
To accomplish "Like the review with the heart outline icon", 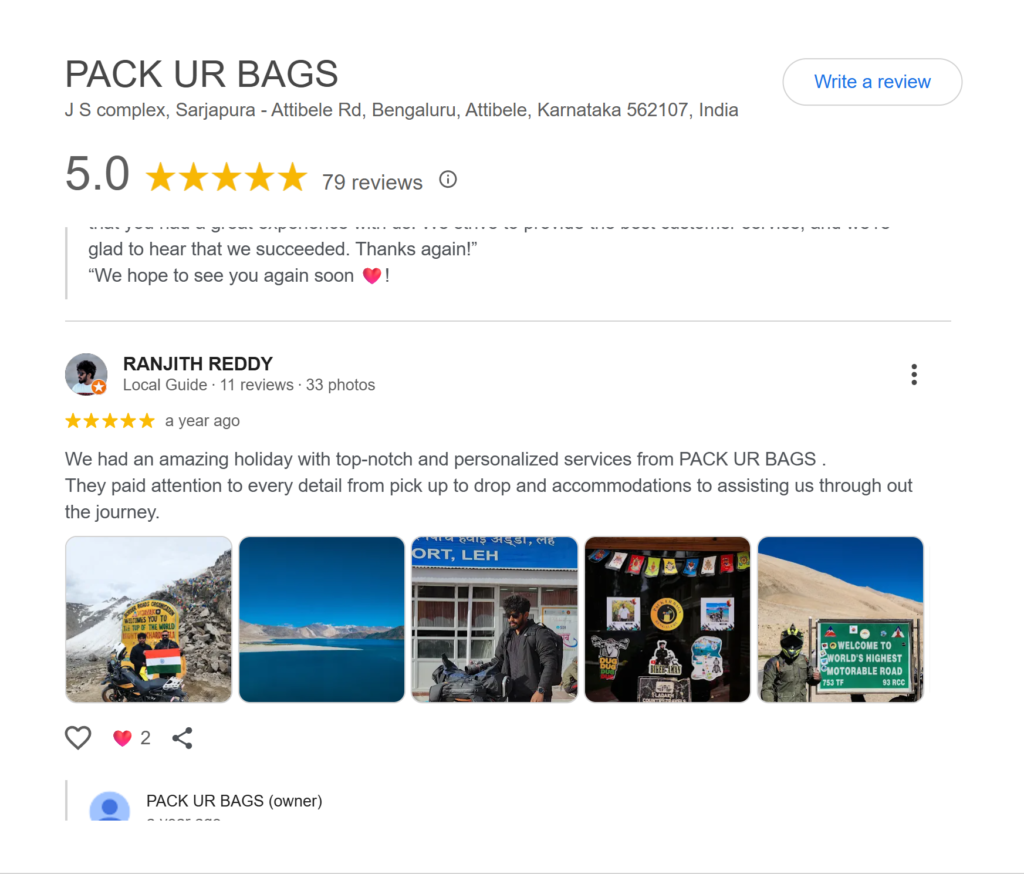I will click(78, 738).
